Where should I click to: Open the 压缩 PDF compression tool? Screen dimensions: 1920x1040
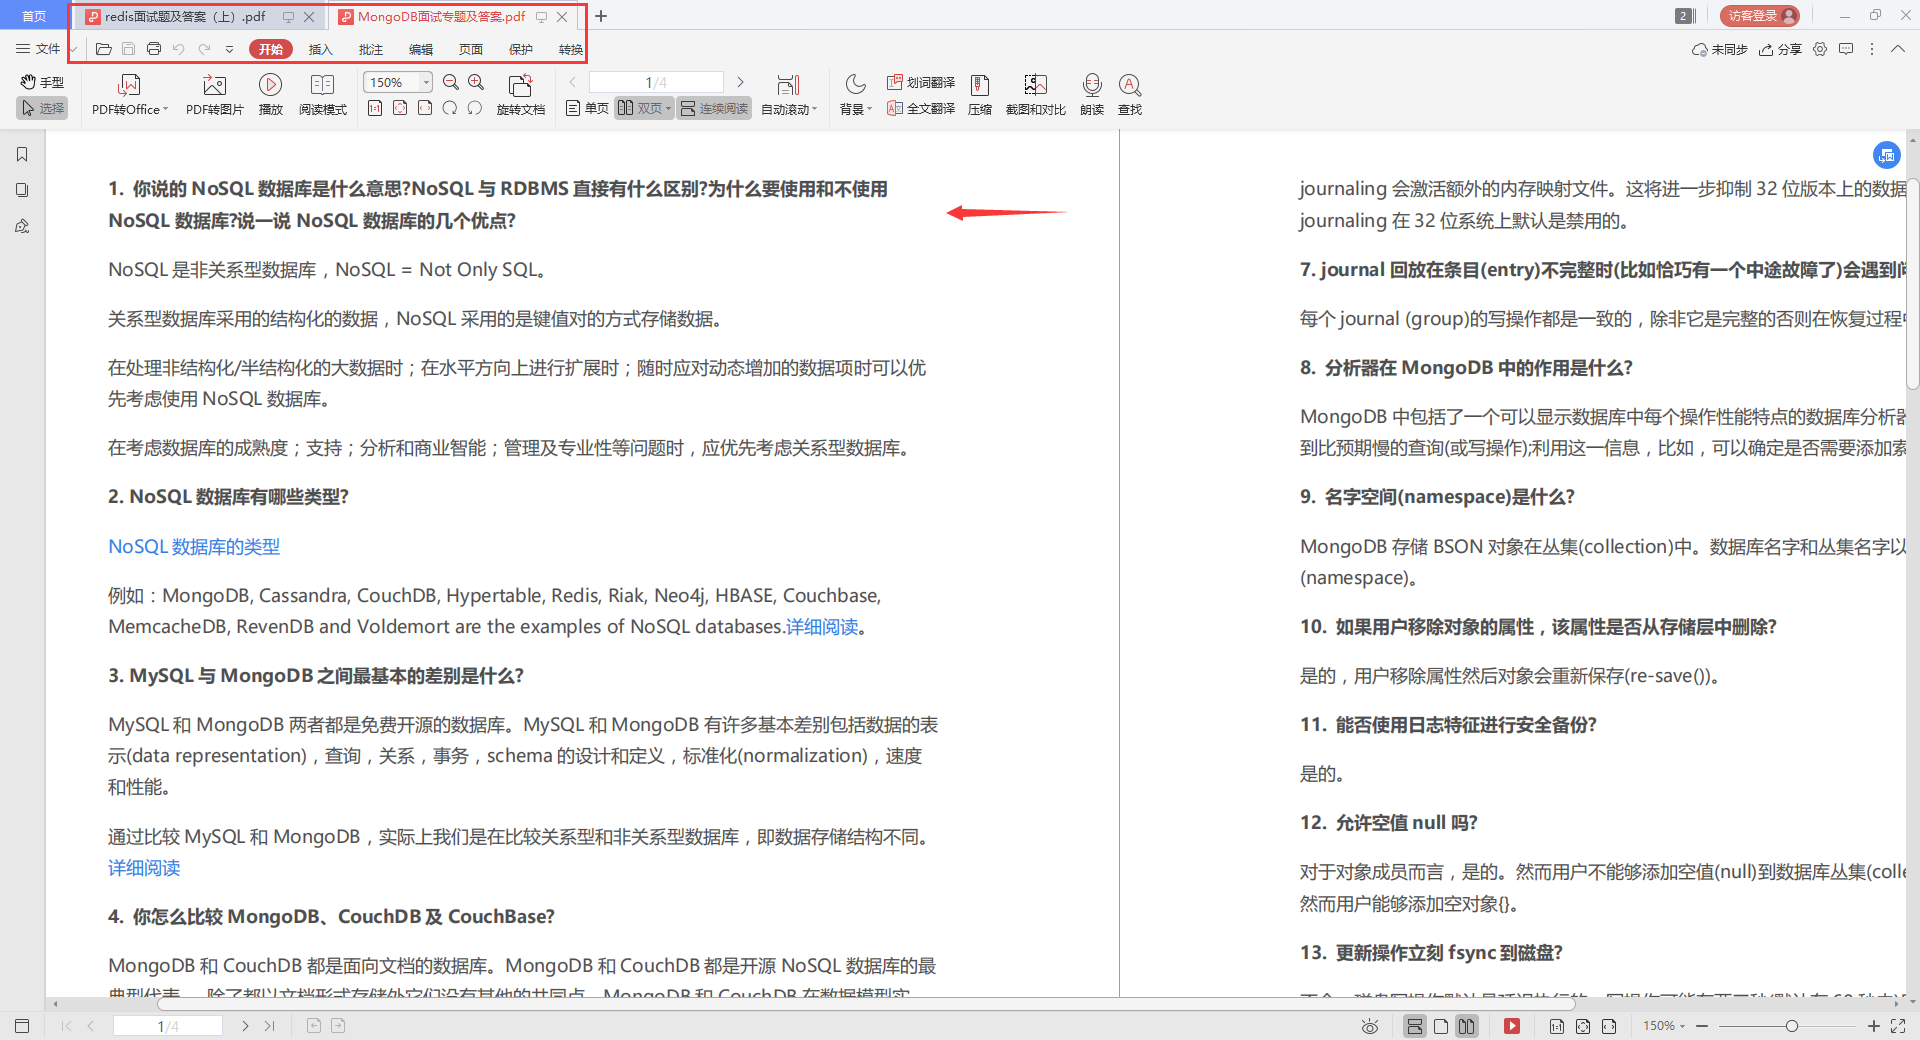coord(979,95)
